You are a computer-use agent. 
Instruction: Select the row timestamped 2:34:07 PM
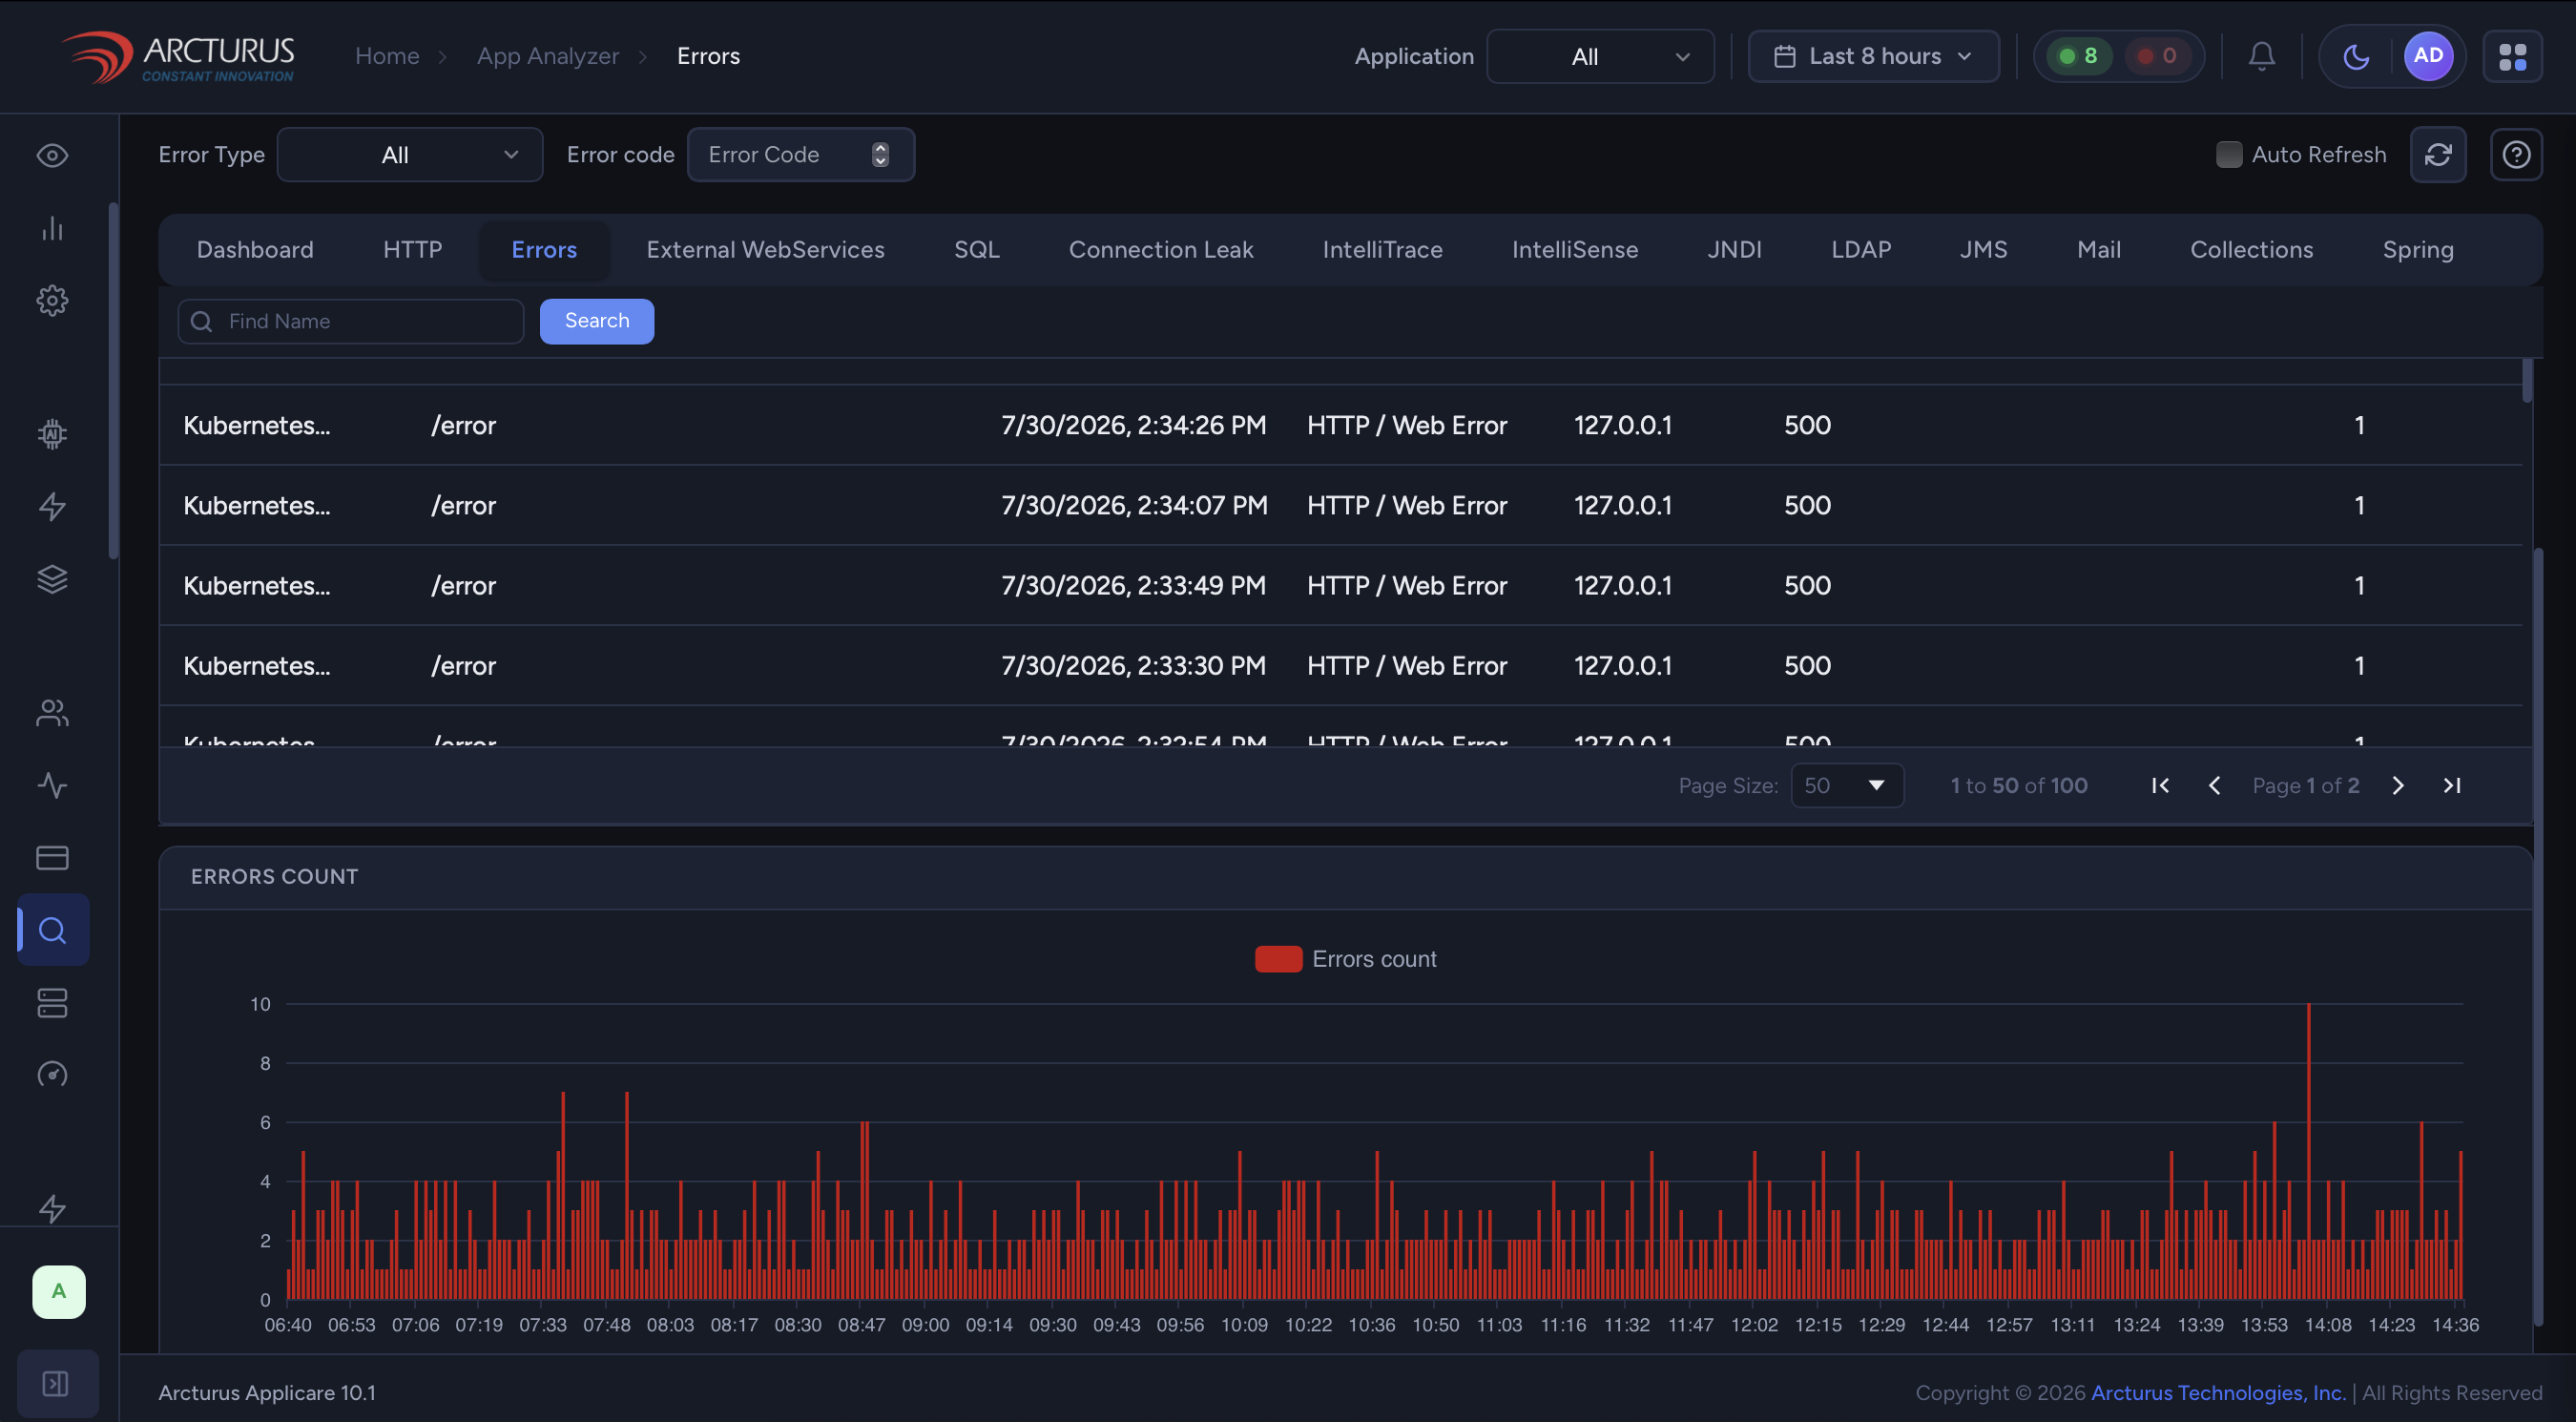click(x=1340, y=505)
